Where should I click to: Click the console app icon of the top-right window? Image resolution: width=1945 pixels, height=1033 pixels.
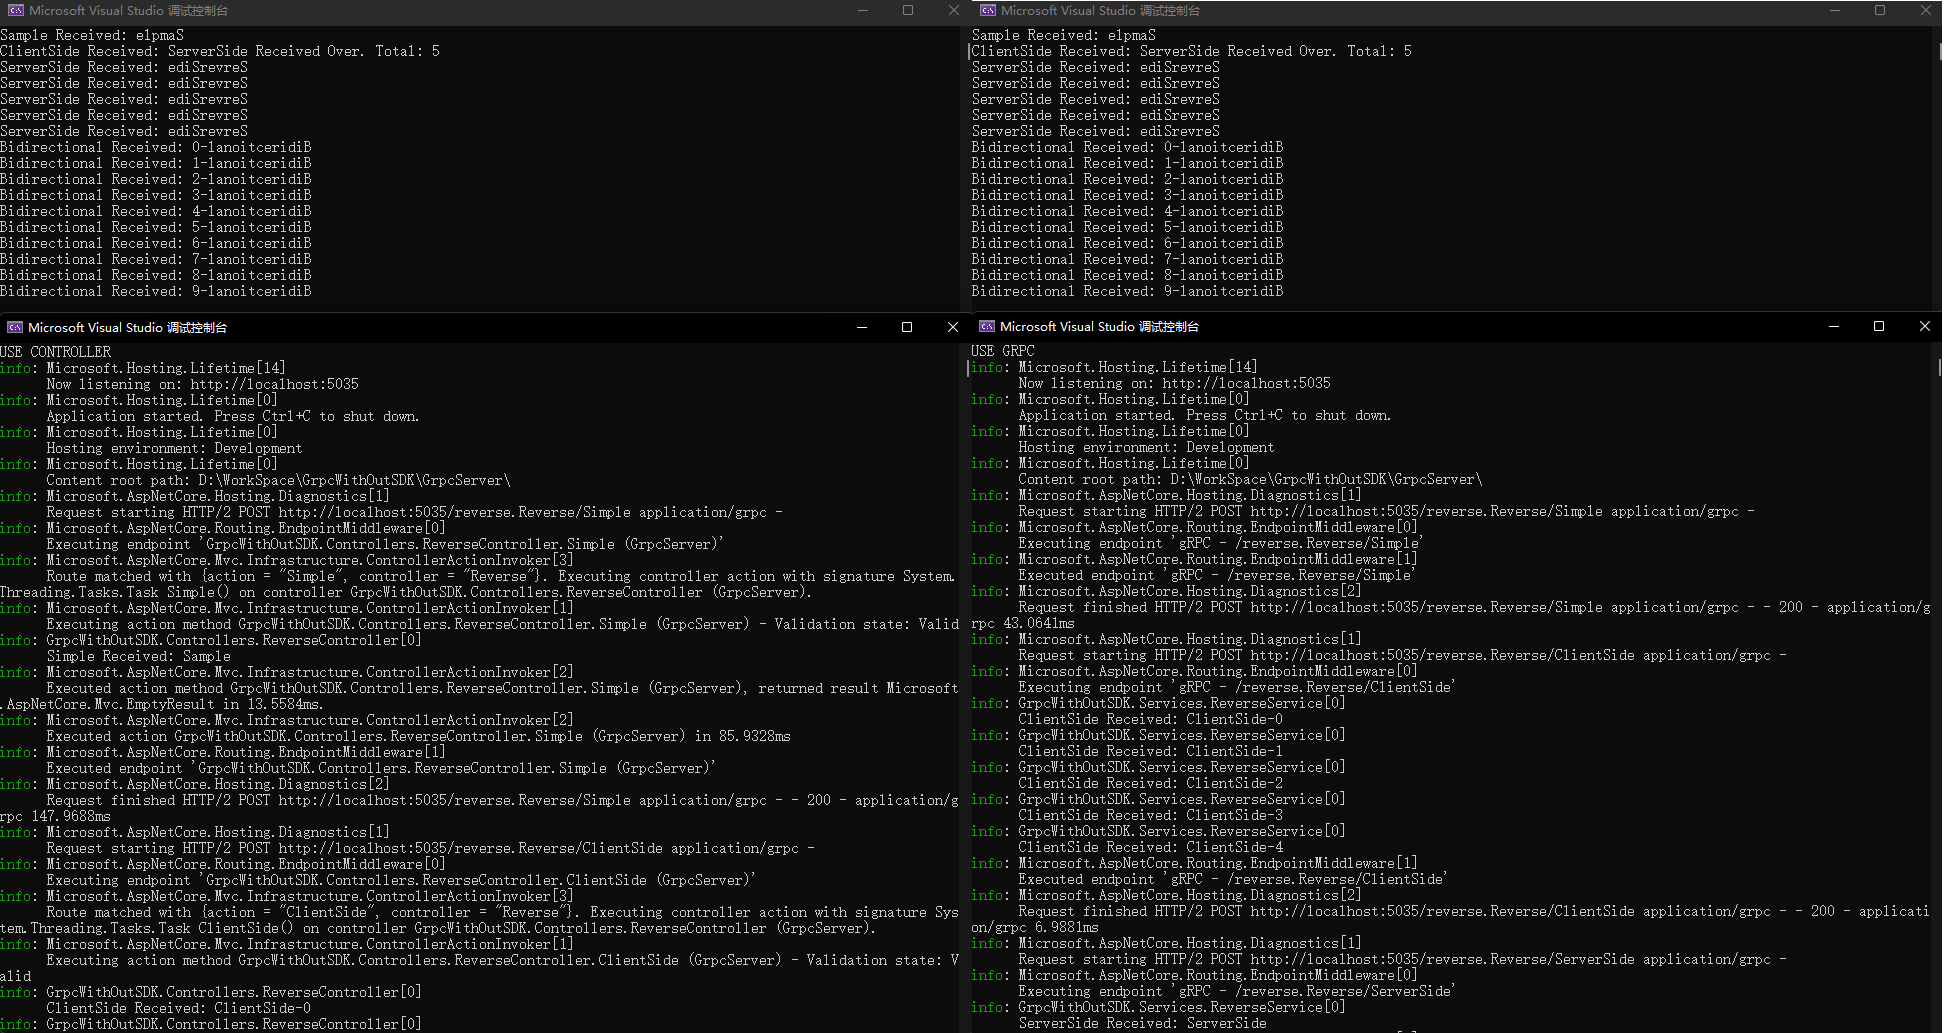coord(987,10)
